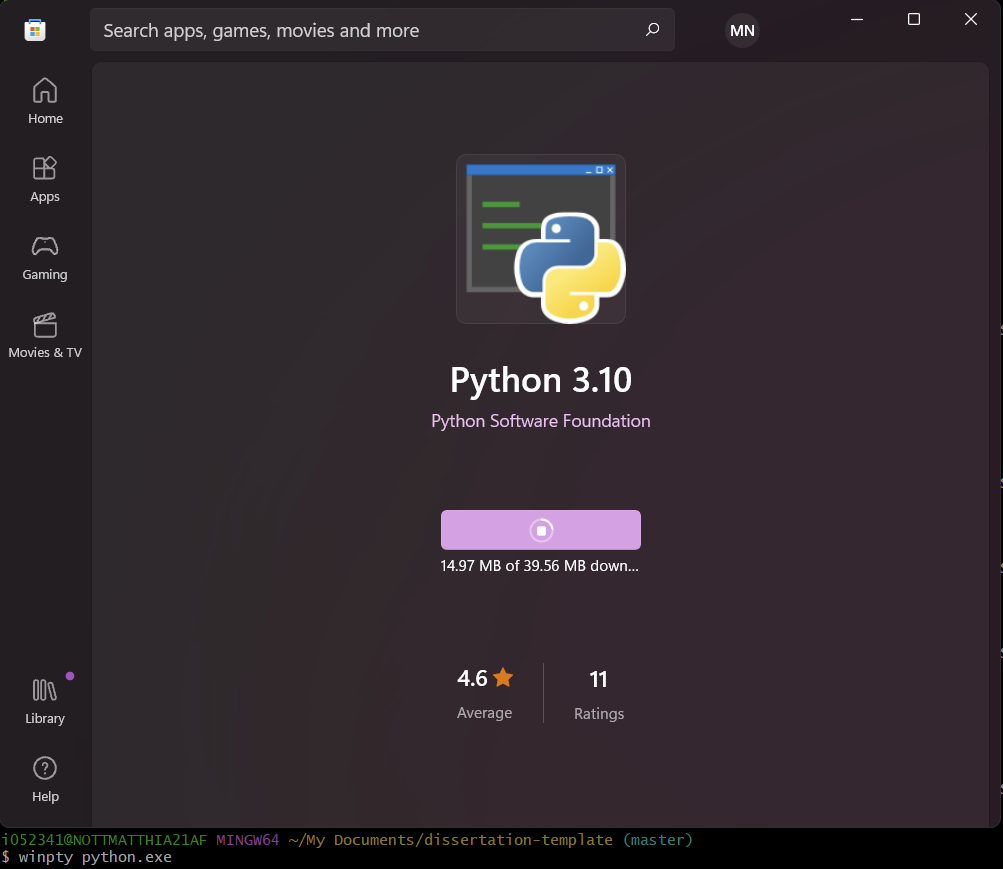Image resolution: width=1003 pixels, height=869 pixels.
Task: Open Python Software Foundation publisher link
Action: coord(541,421)
